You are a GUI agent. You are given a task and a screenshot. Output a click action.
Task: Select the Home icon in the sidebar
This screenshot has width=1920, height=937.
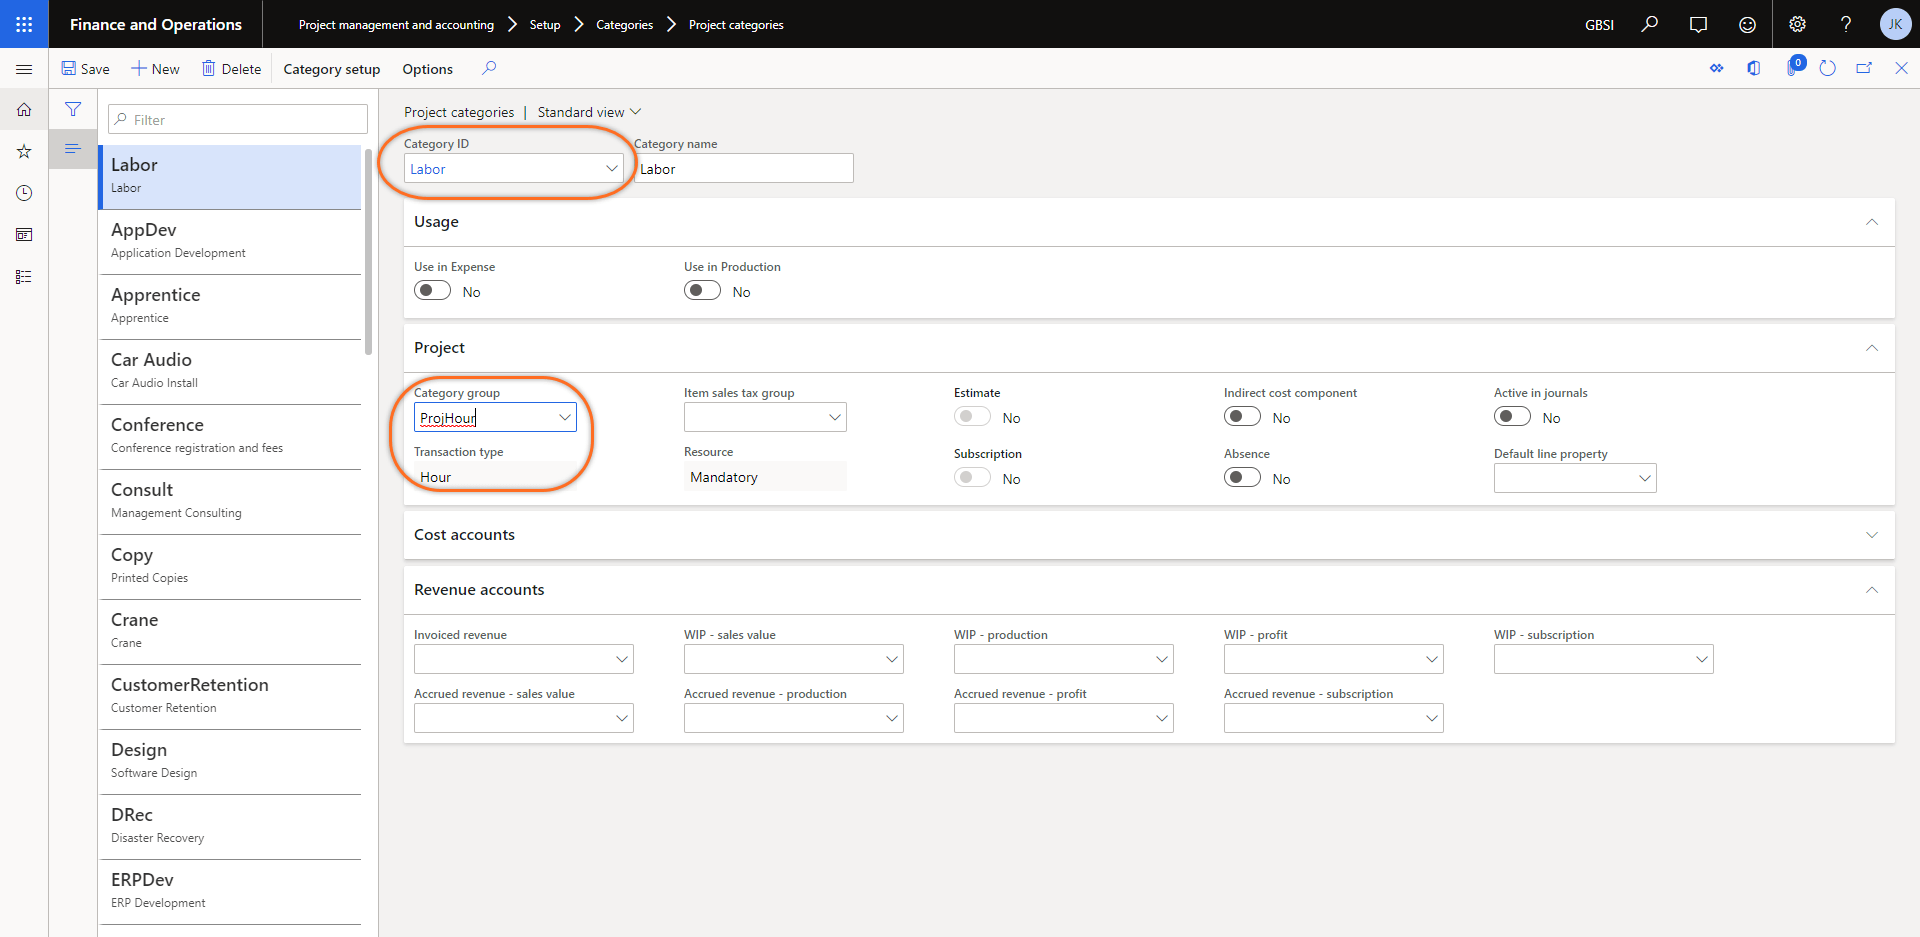point(24,110)
